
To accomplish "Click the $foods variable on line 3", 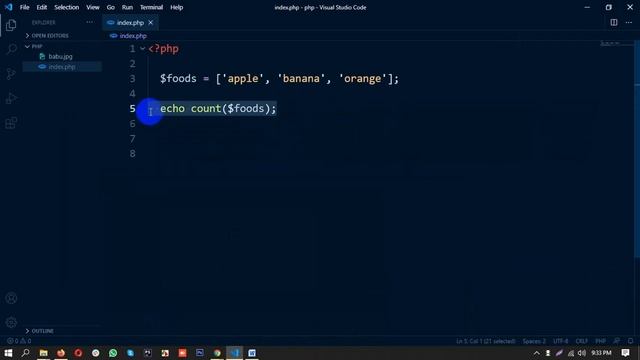I will (x=178, y=78).
